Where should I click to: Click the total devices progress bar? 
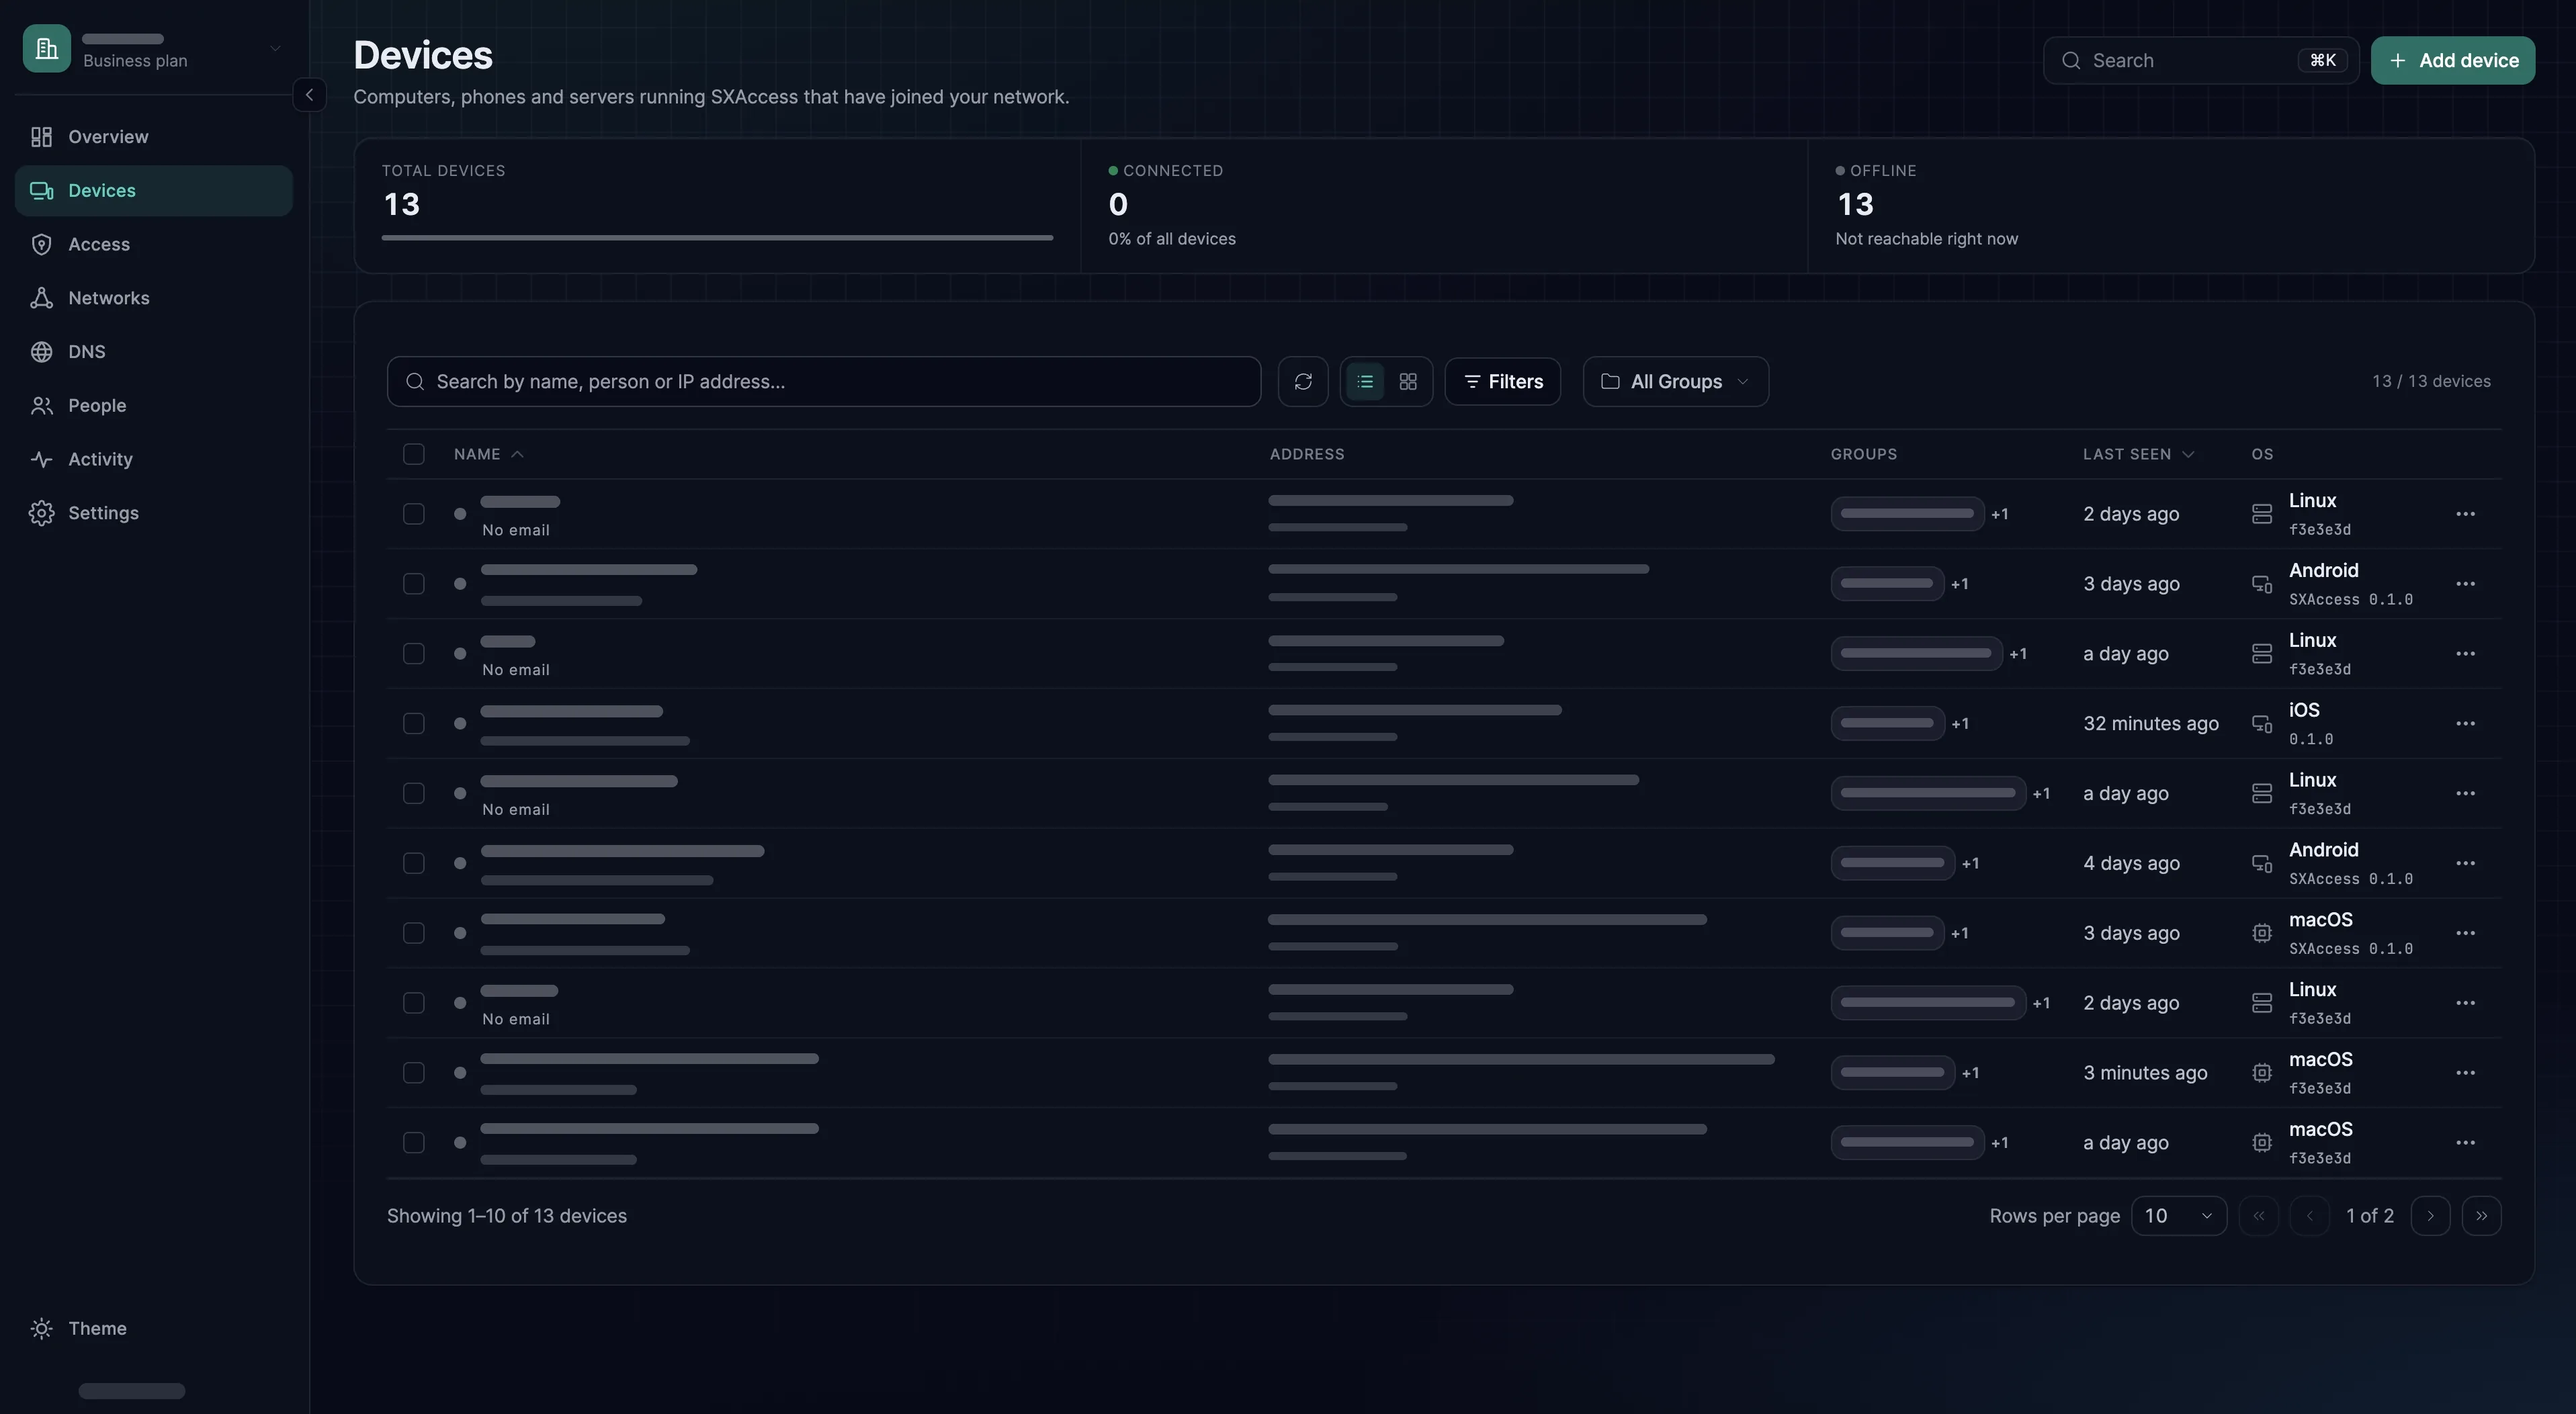[717, 238]
